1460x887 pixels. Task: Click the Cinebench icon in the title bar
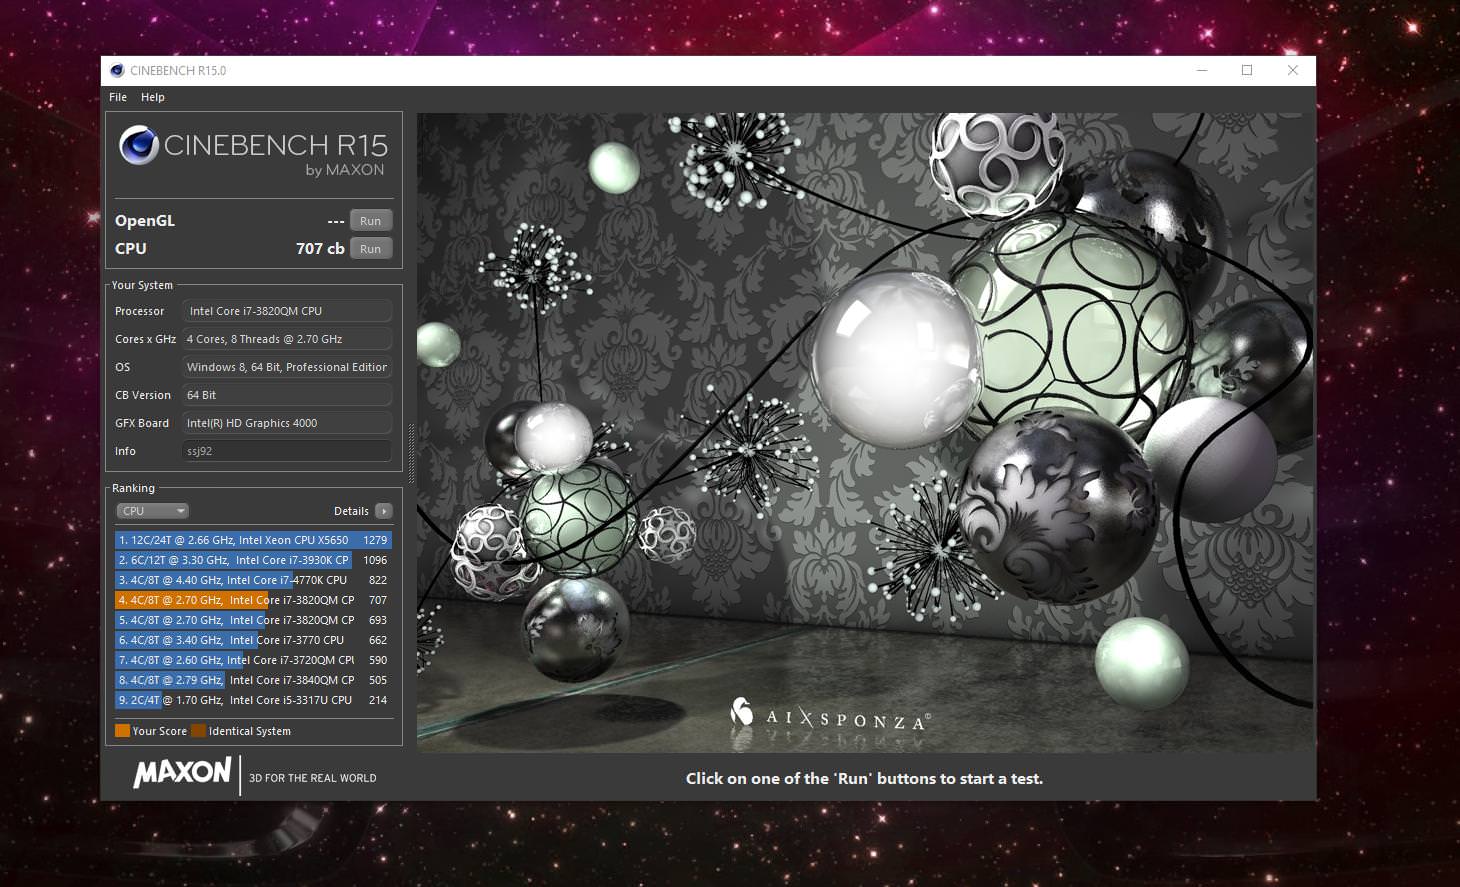coord(117,70)
